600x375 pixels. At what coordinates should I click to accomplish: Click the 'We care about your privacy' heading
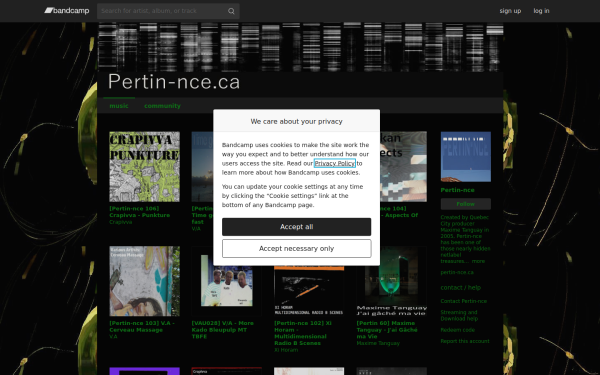pyautogui.click(x=297, y=121)
